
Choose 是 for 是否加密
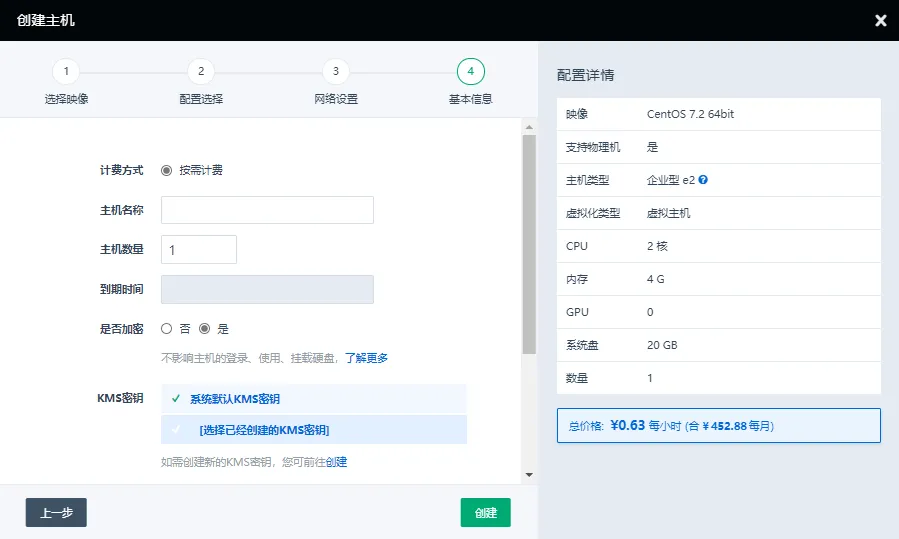(x=204, y=329)
